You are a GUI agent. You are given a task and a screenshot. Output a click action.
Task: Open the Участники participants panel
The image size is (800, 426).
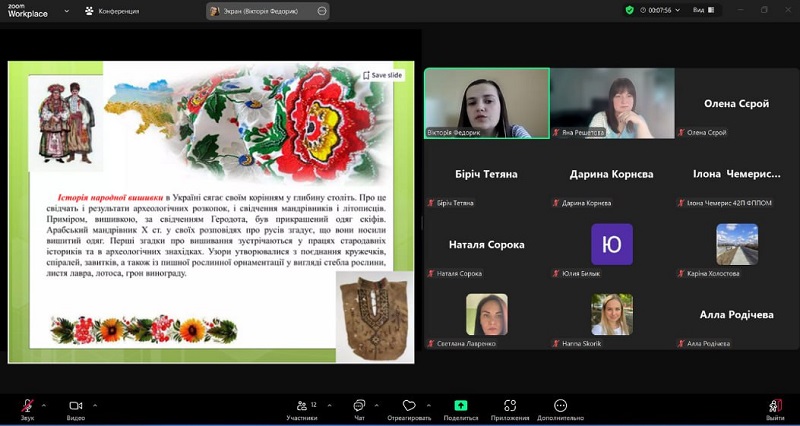[x=301, y=408]
